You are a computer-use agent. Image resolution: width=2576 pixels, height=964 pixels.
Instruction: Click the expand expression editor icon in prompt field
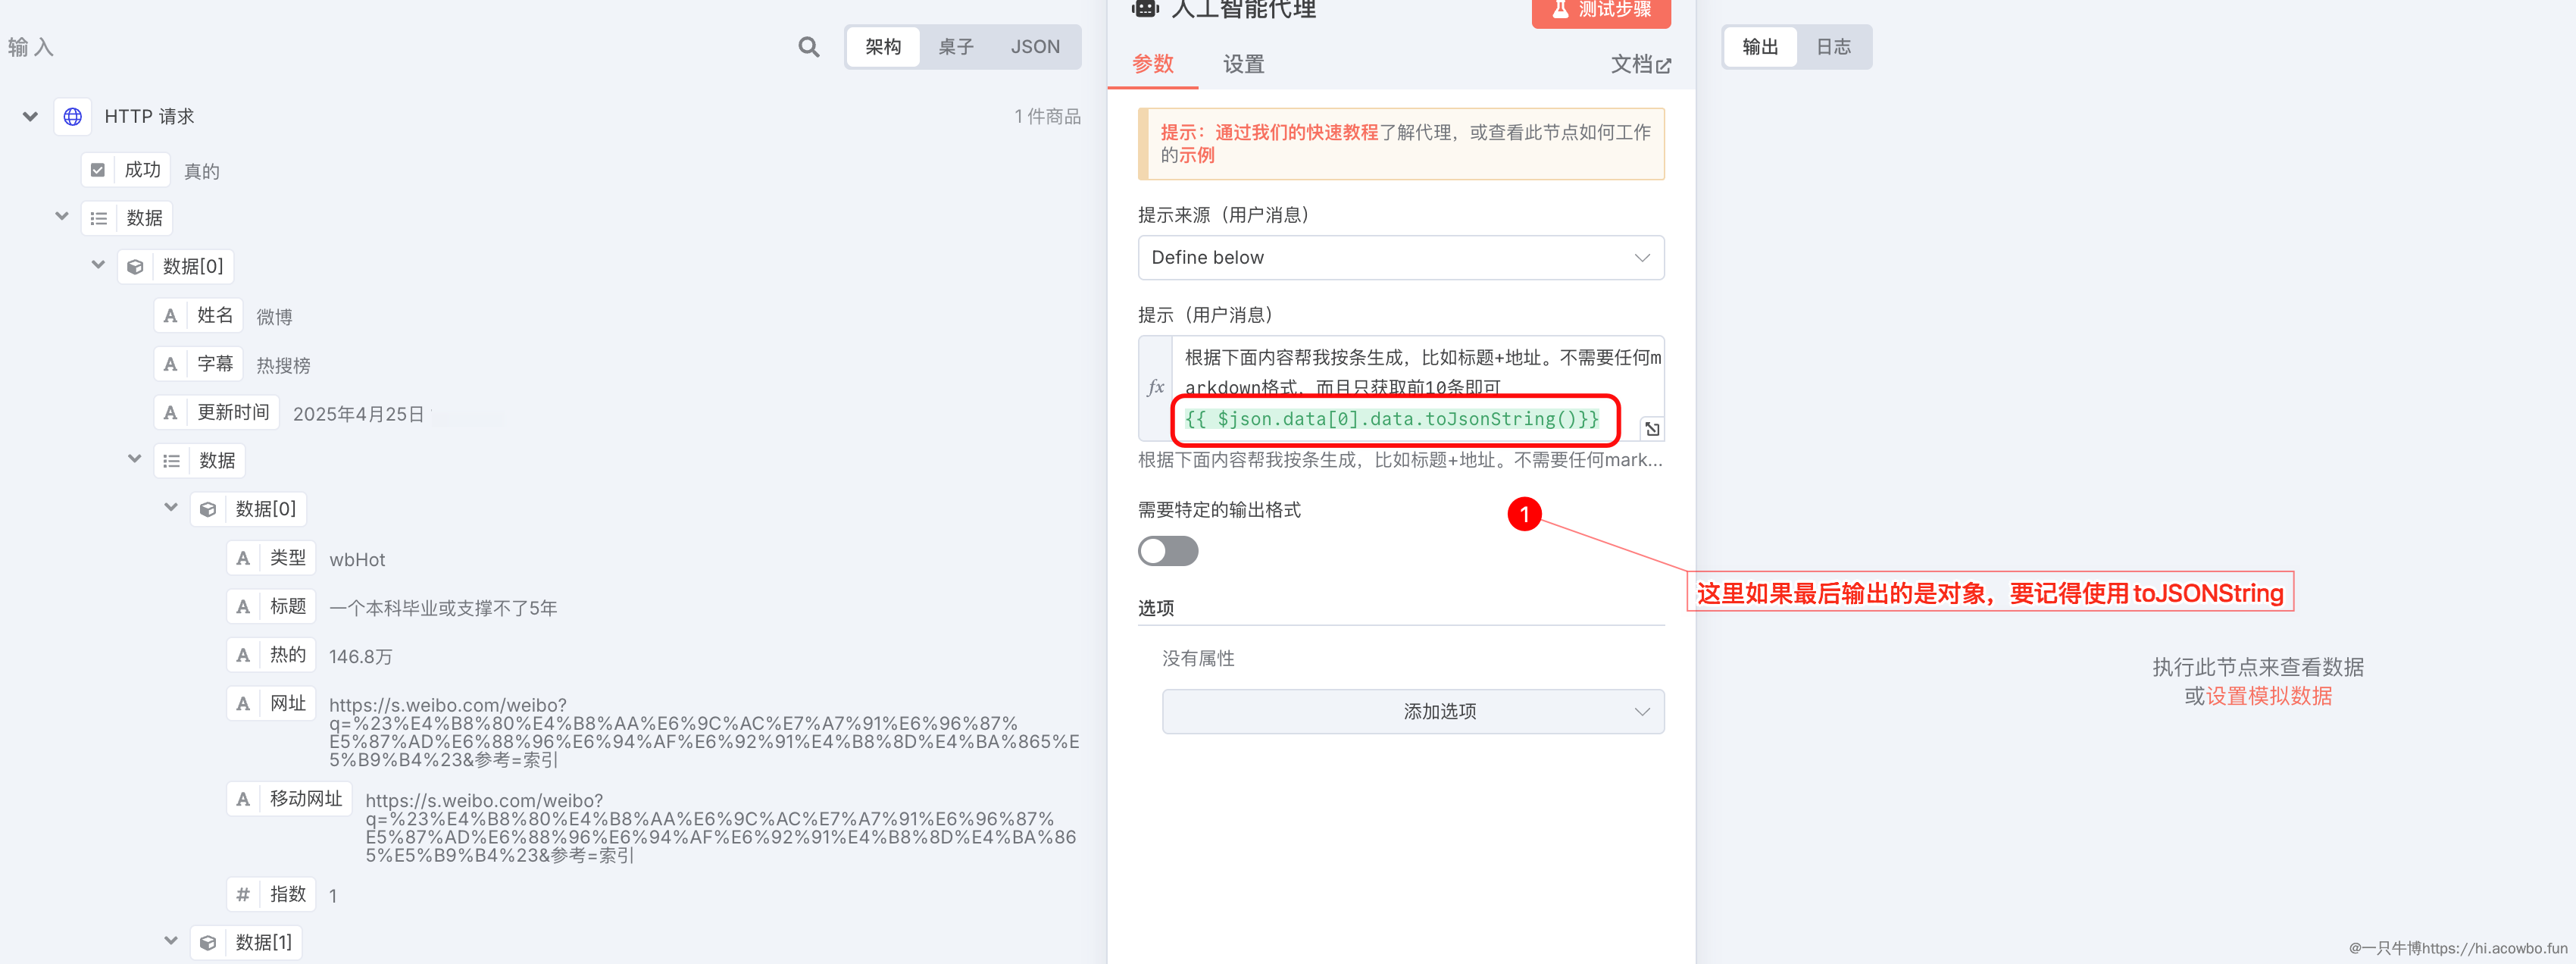pos(1652,429)
